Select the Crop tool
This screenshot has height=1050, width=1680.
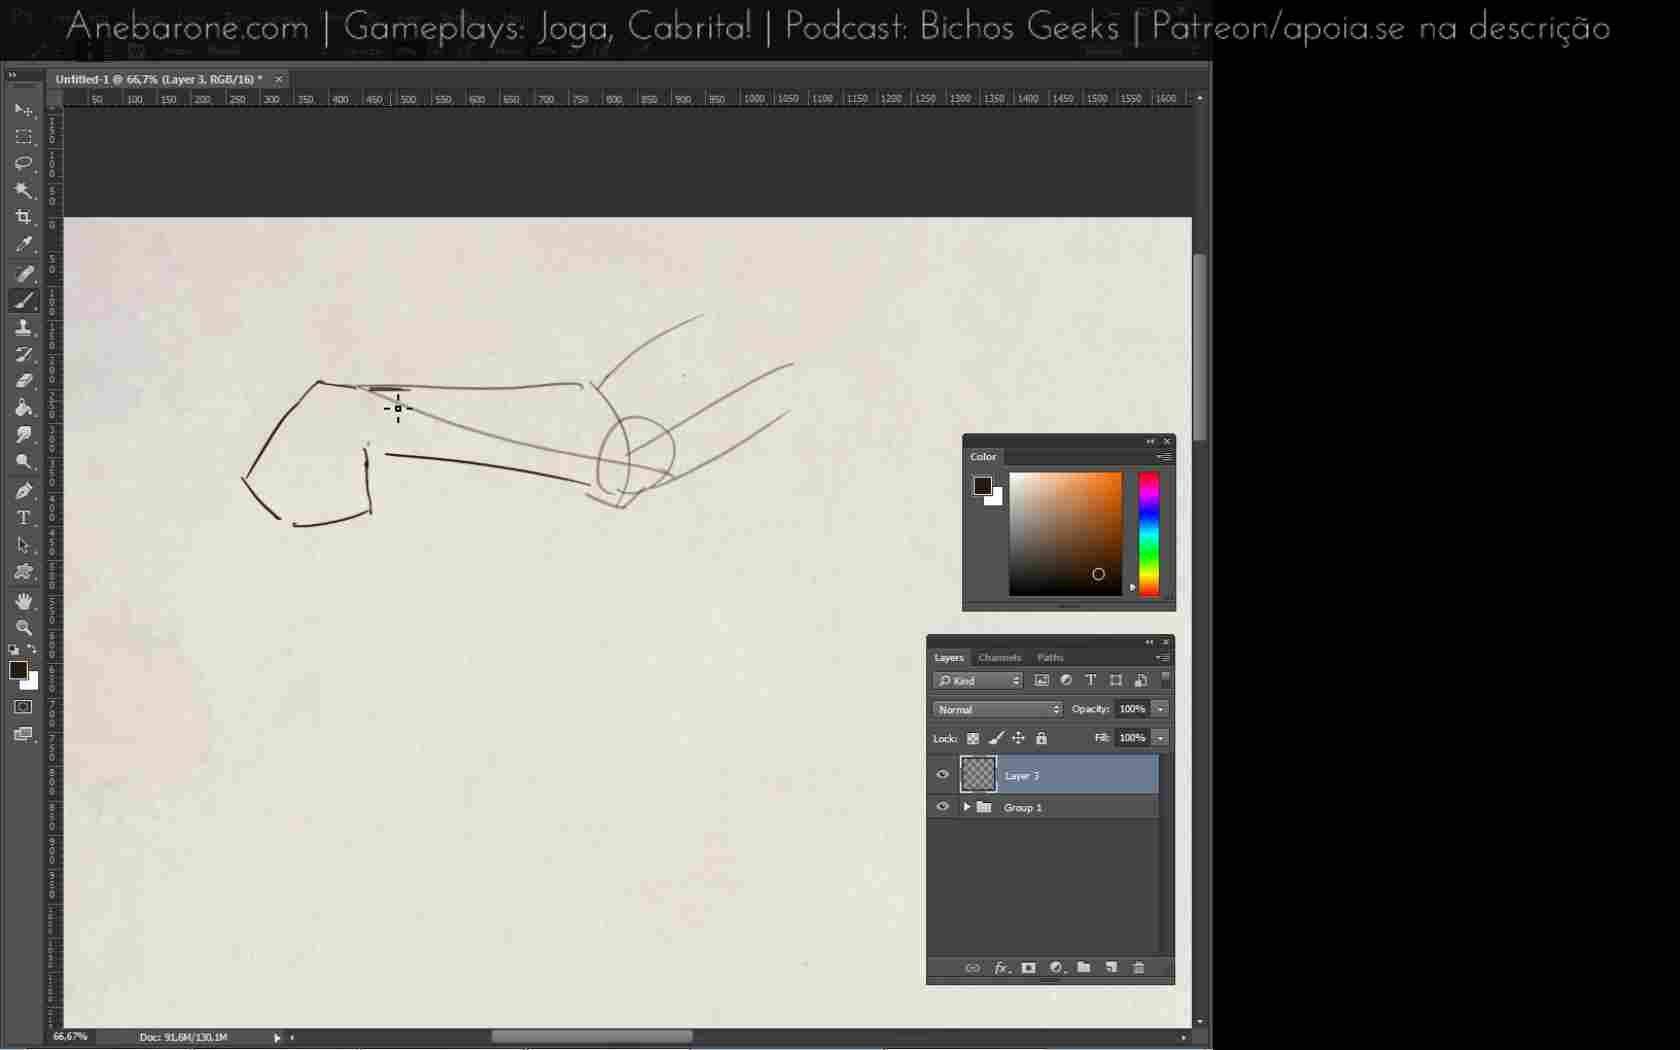pos(24,217)
